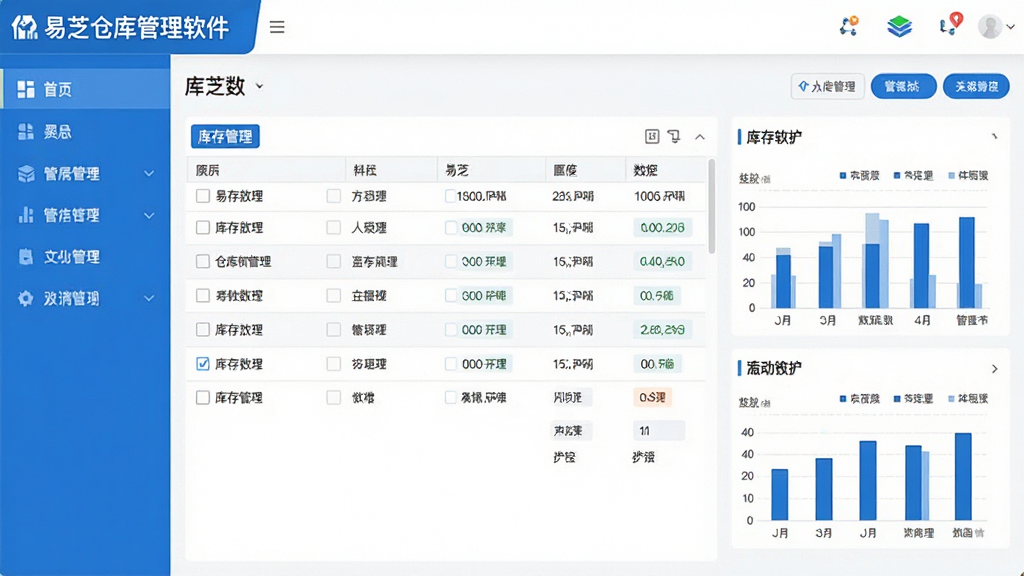
Task: Select the 库存管理 tab
Action: [x=225, y=136]
